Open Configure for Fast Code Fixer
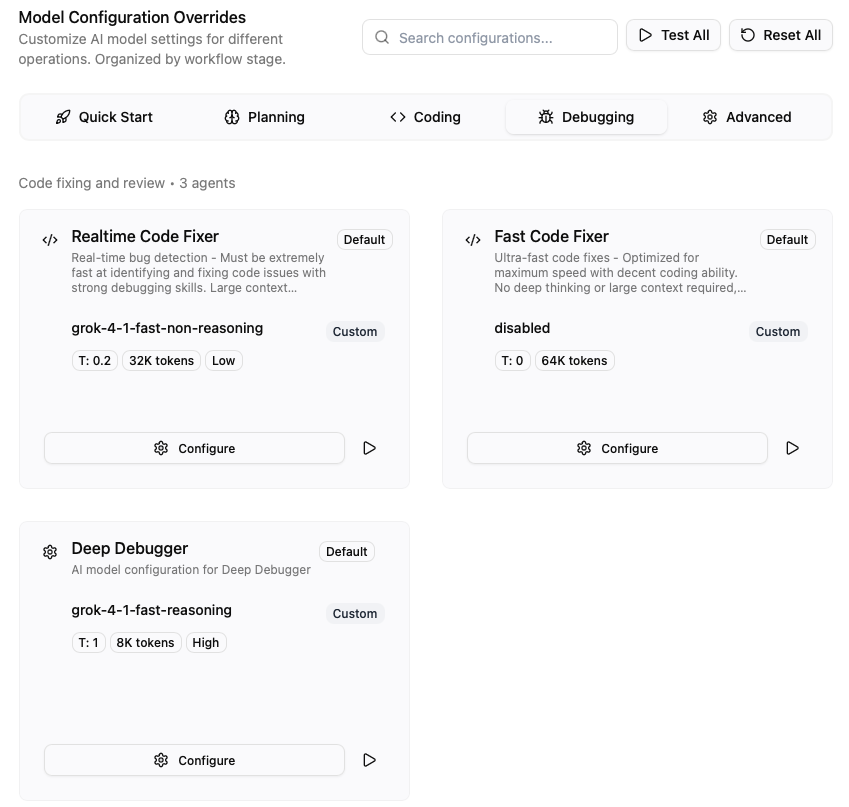Image resolution: width=849 pixels, height=807 pixels. 617,448
